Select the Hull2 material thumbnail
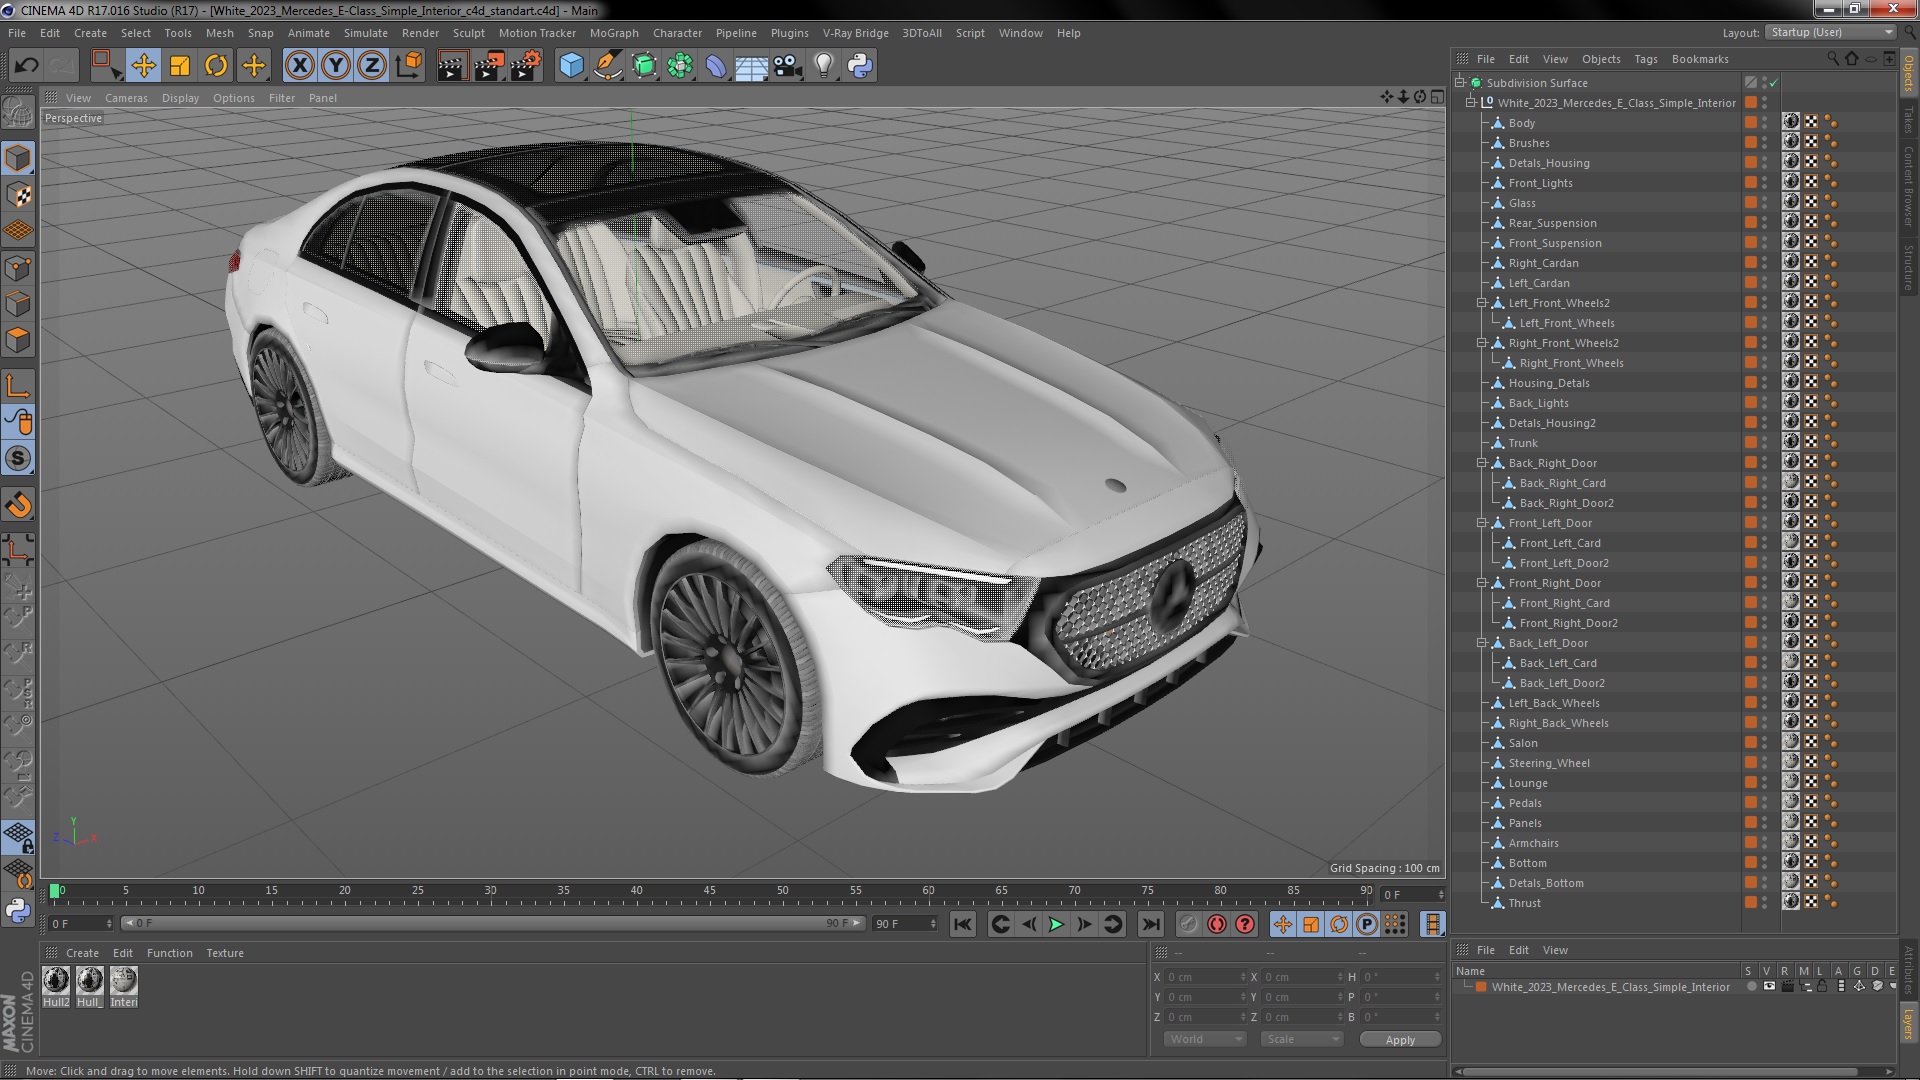The width and height of the screenshot is (1920, 1080). click(x=56, y=986)
